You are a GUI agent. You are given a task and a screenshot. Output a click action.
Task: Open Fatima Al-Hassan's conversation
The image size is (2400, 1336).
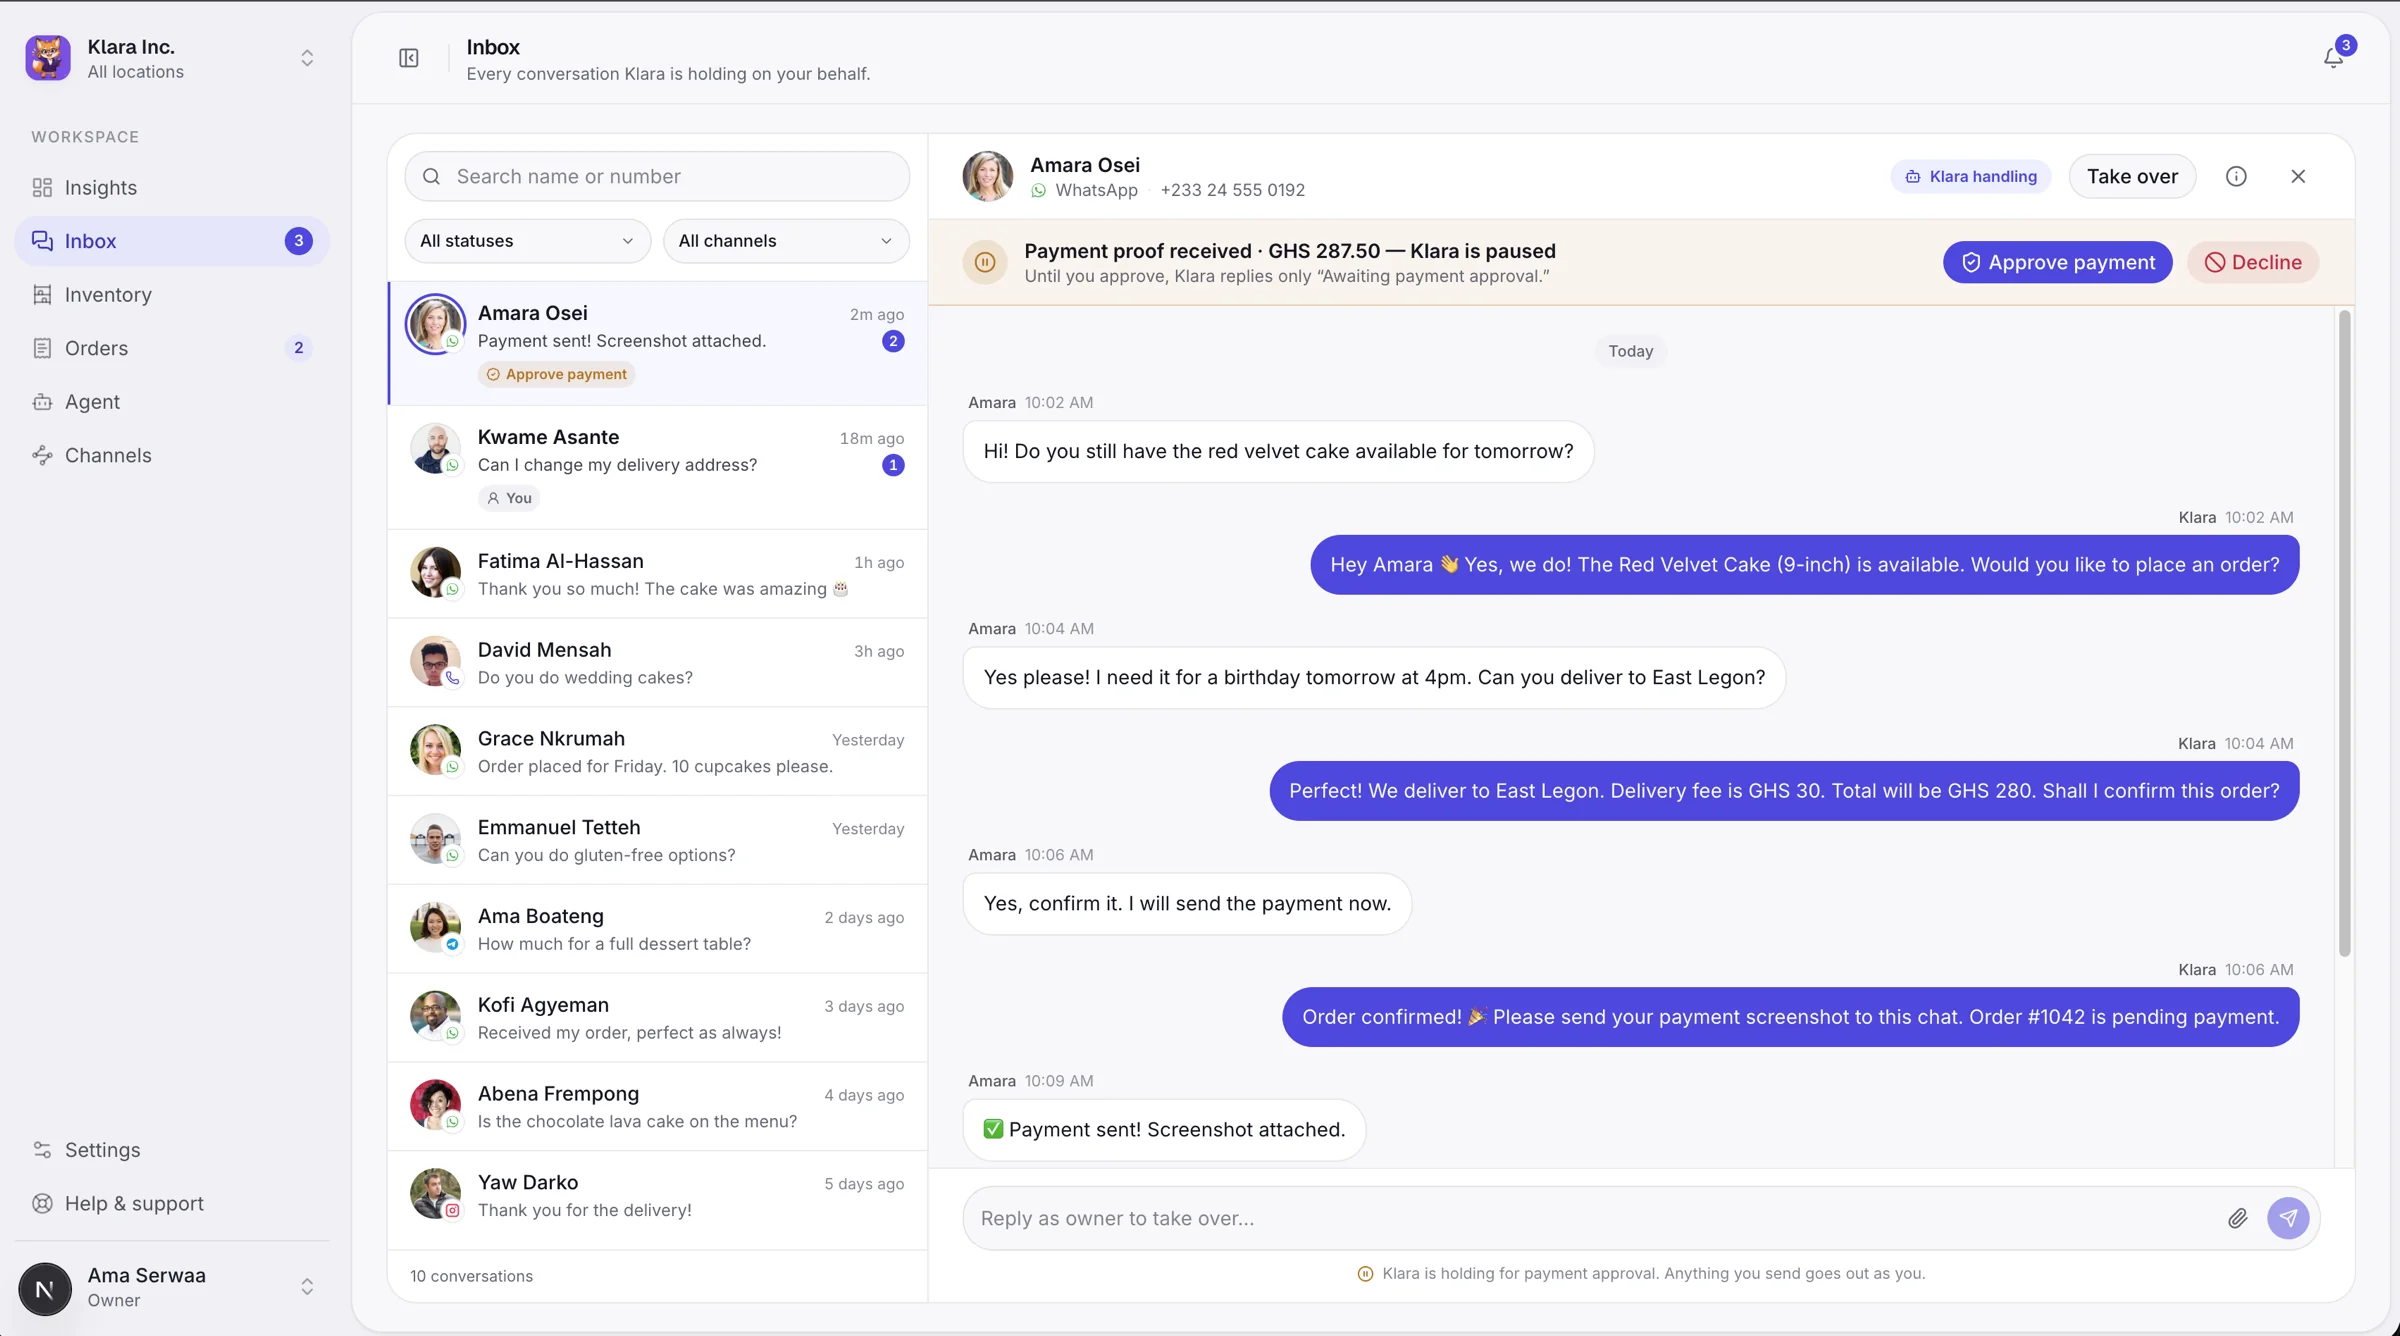pos(657,574)
